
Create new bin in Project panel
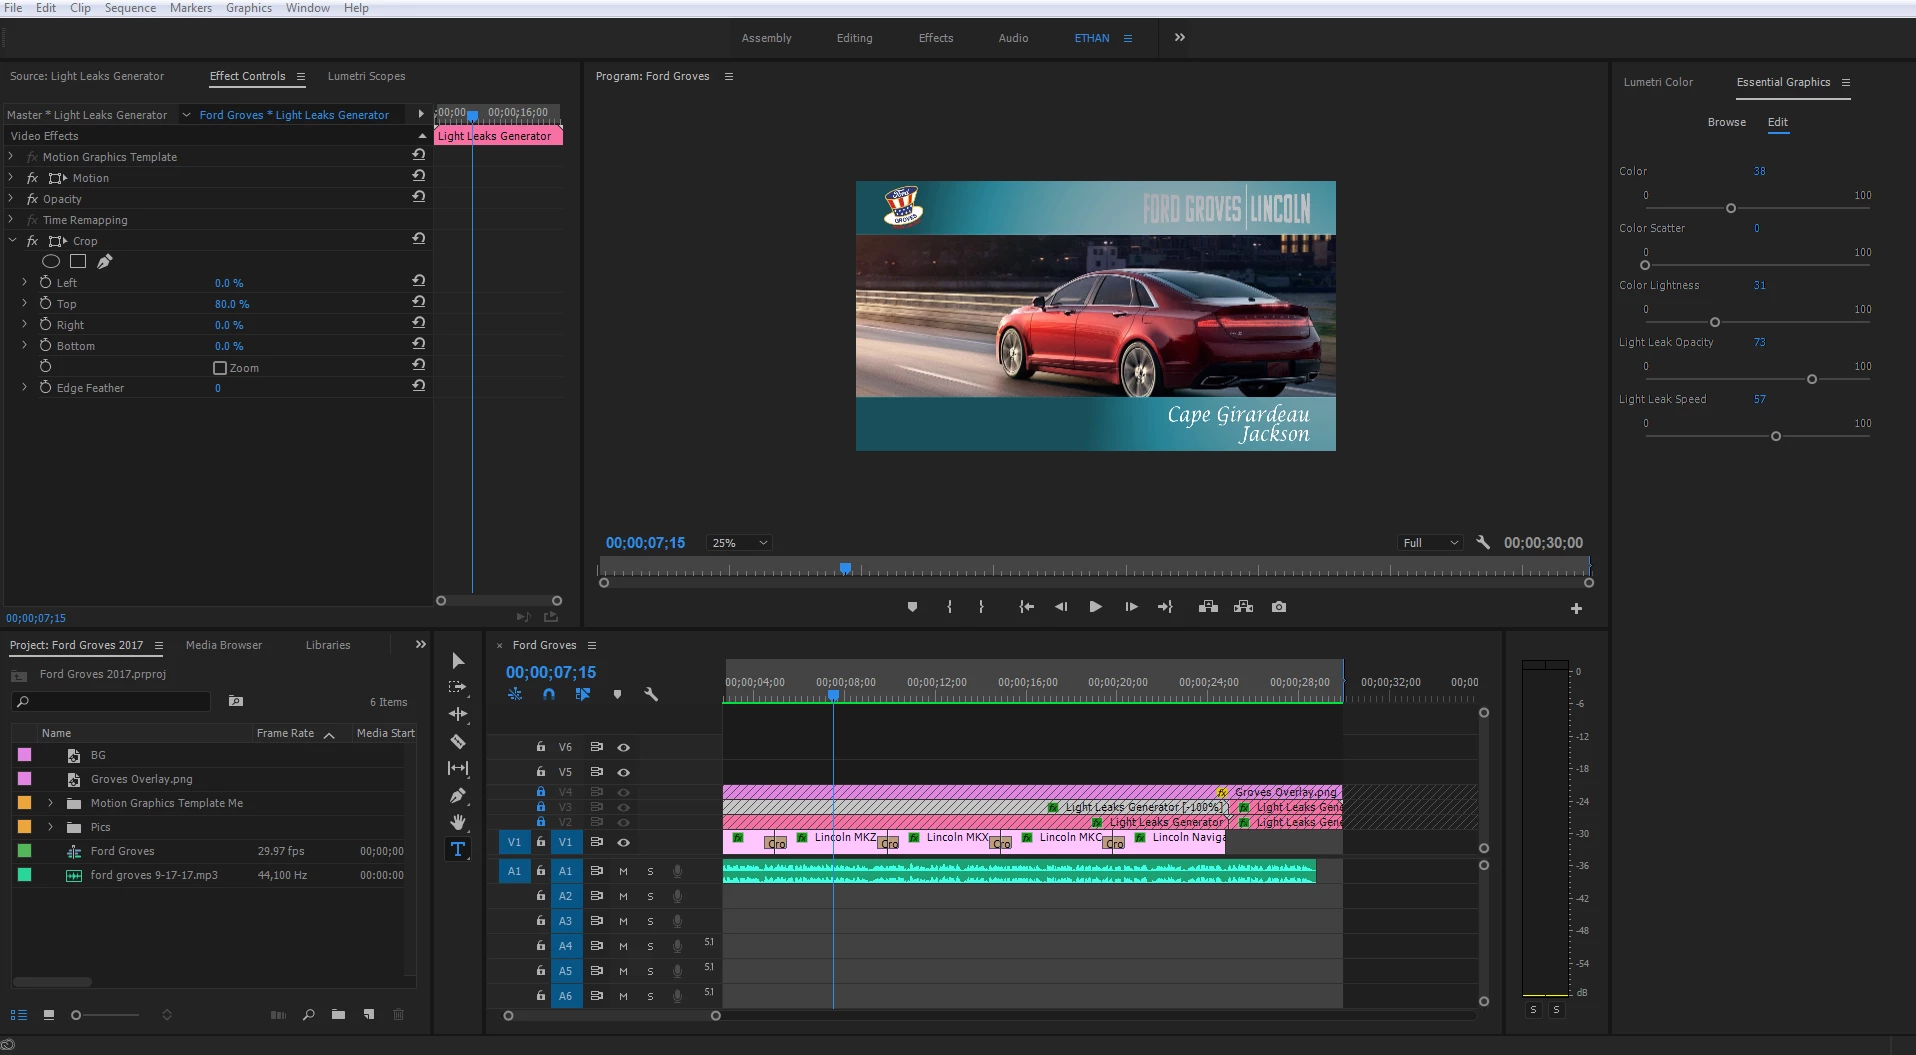tap(339, 1015)
